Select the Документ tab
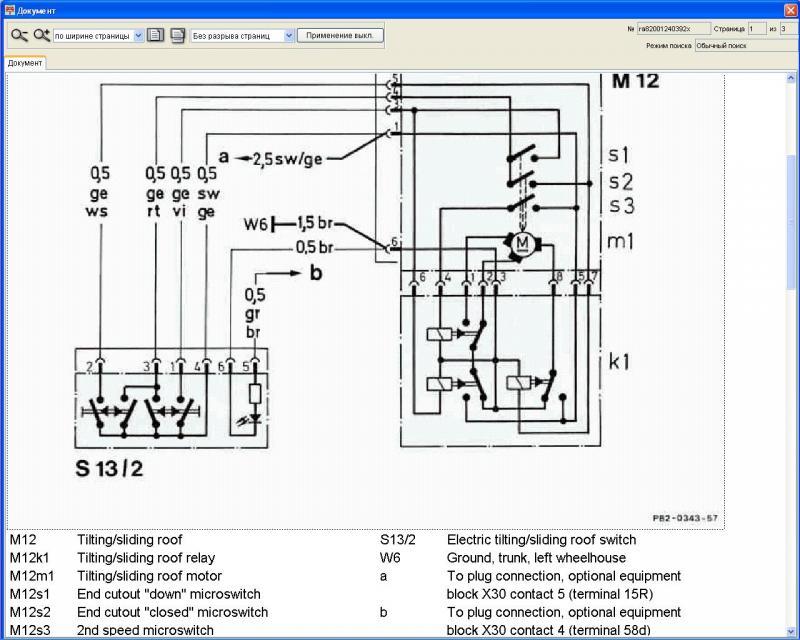 point(25,63)
